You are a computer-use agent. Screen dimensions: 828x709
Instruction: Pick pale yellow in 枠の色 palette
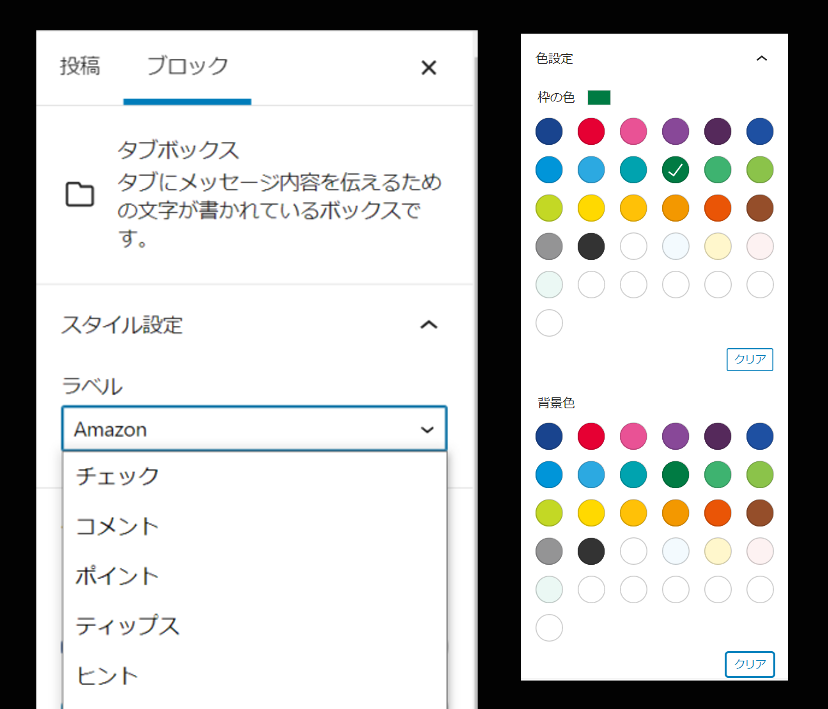click(x=718, y=247)
